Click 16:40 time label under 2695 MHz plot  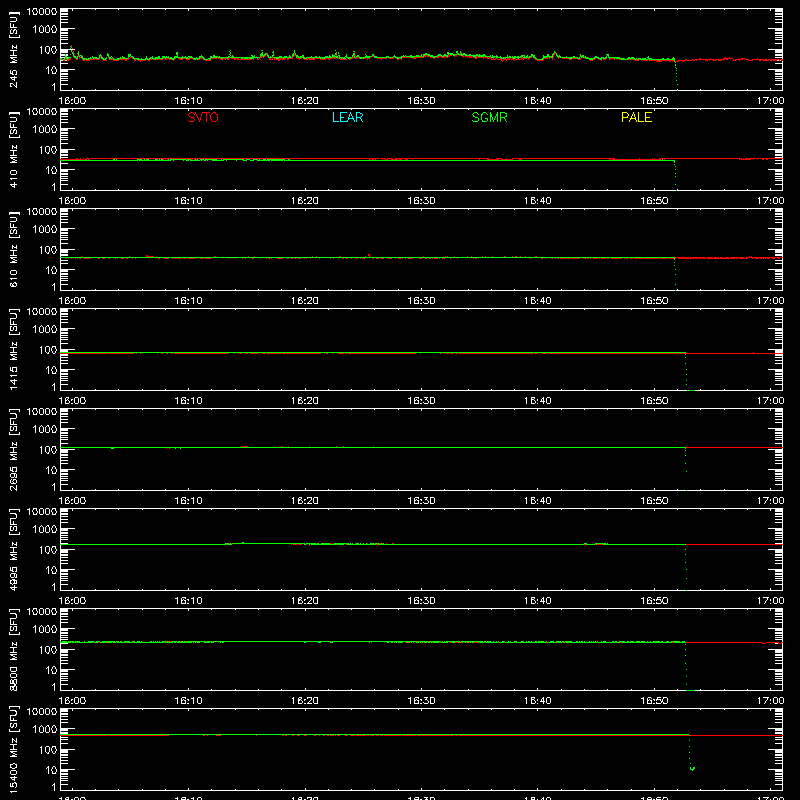[538, 501]
